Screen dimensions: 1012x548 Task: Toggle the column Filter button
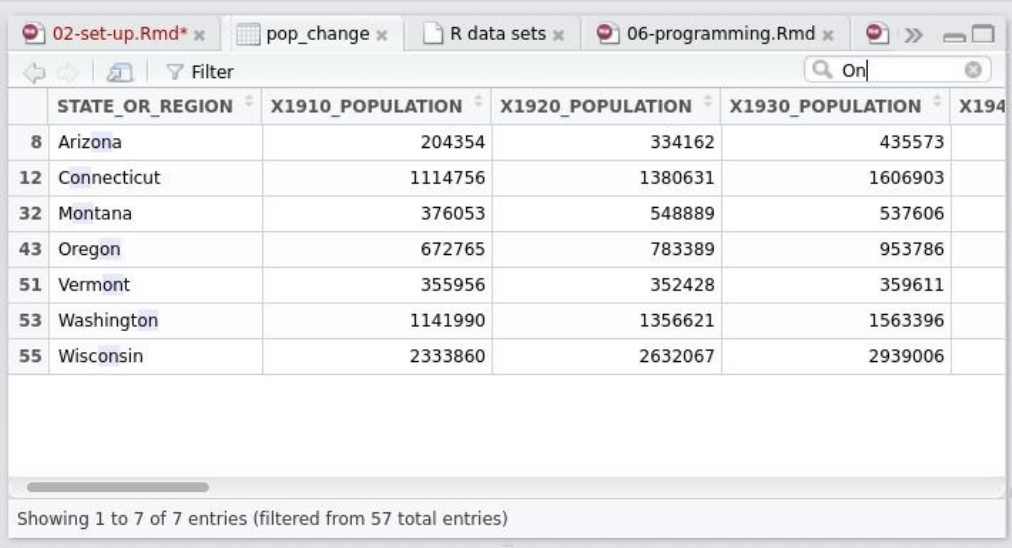[x=202, y=71]
